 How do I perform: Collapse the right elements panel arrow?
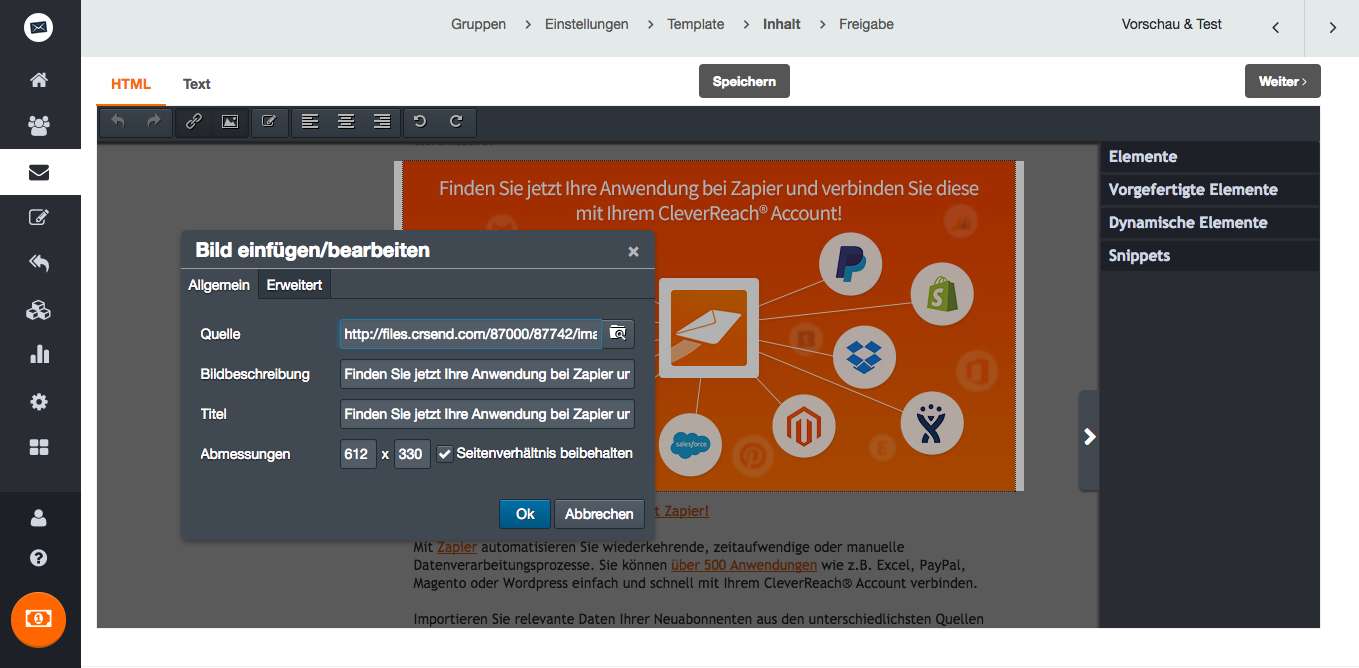pos(1089,437)
